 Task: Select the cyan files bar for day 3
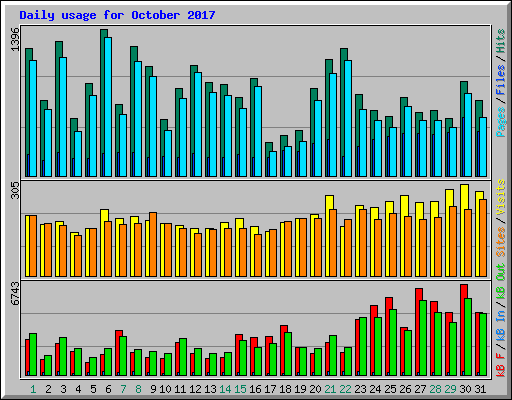point(63,117)
